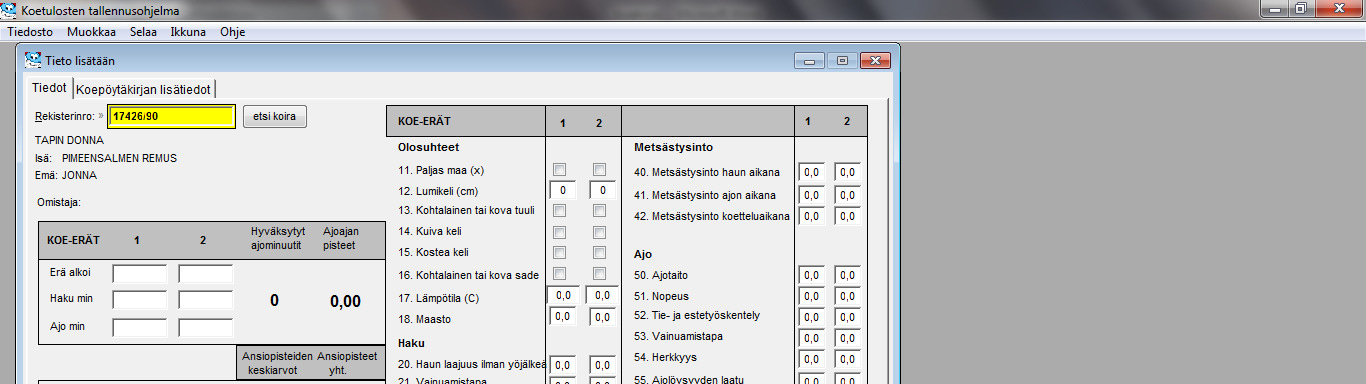This screenshot has height=384, width=1366.
Task: Click the sire name PIMEENSALMEN REMUS
Action: 119,158
